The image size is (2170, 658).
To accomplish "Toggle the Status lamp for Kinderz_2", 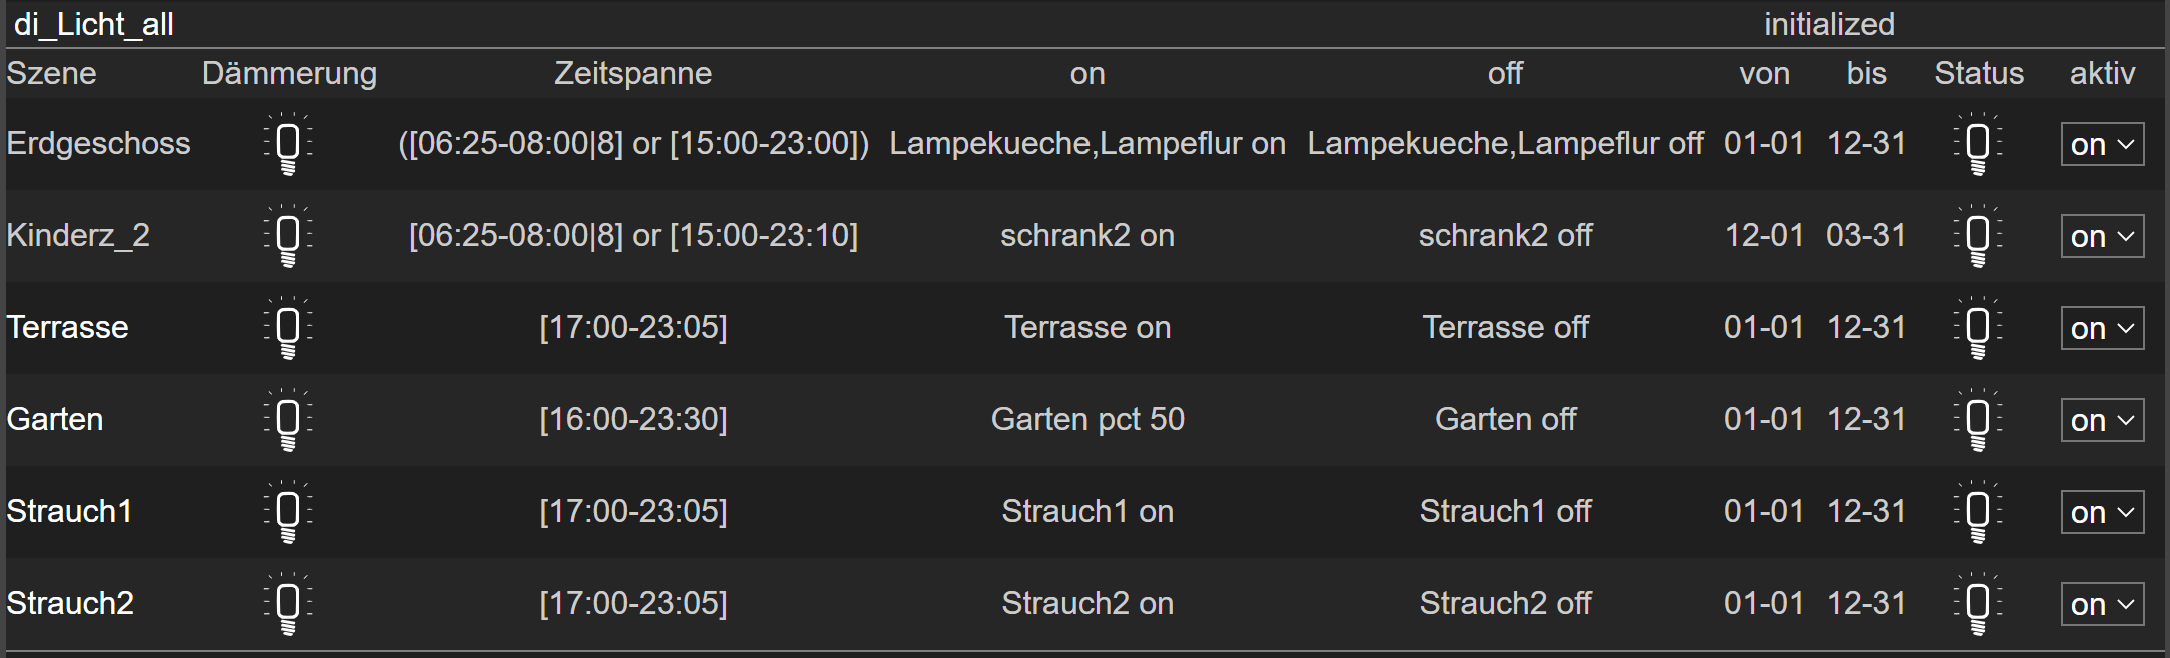I will [x=1978, y=236].
